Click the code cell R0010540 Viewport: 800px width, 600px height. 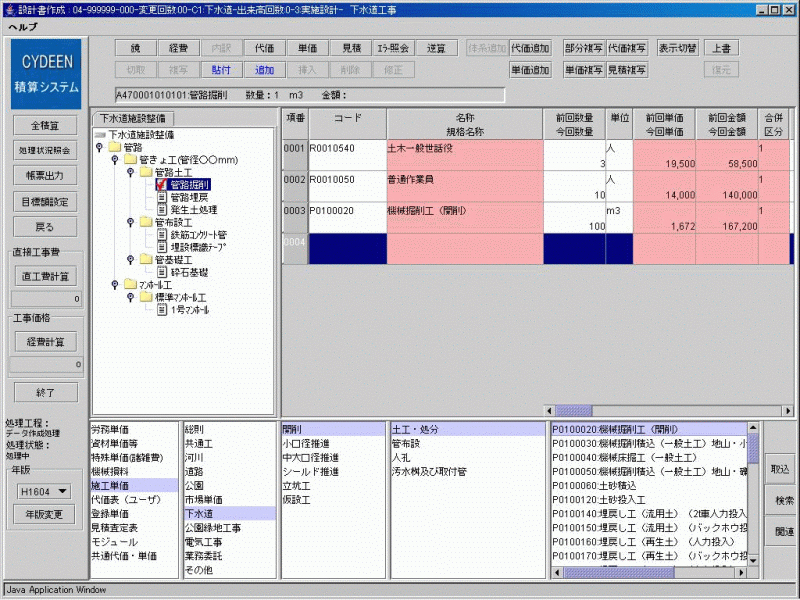tap(346, 148)
